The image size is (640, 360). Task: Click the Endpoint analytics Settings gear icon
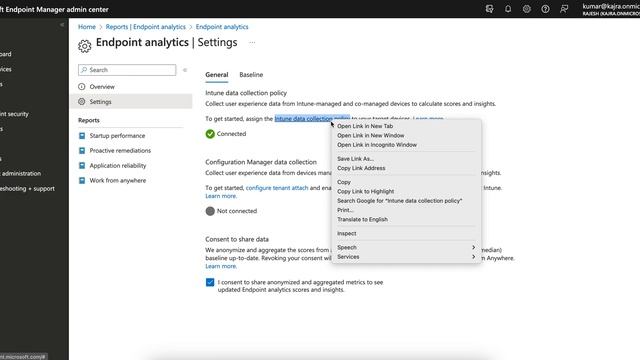(84, 46)
